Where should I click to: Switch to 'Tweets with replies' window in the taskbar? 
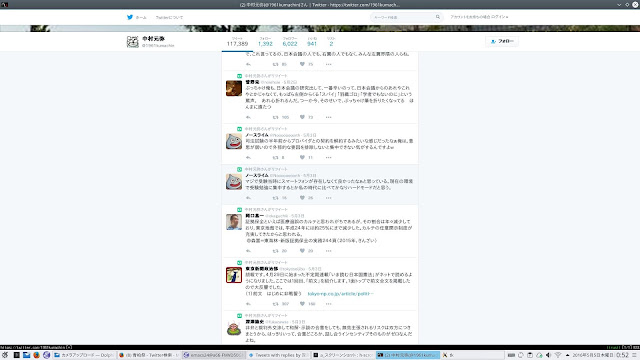tap(278, 355)
